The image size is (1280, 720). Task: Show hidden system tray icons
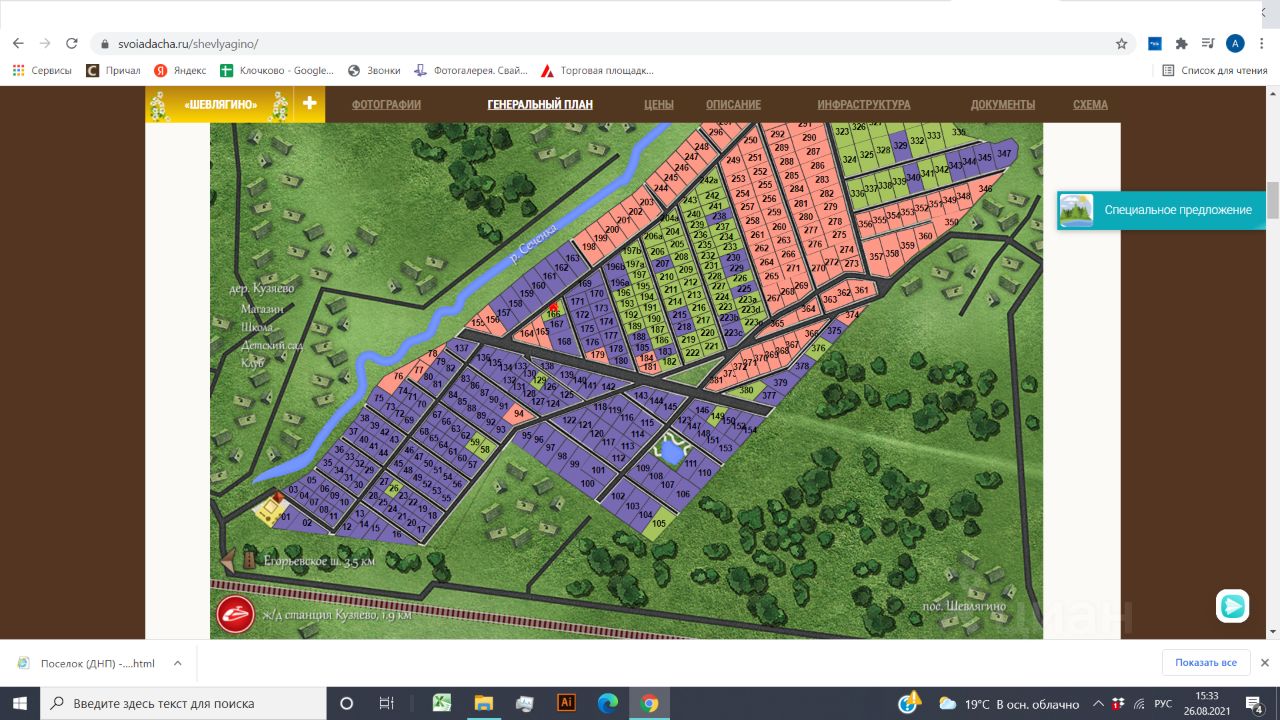tap(1098, 704)
